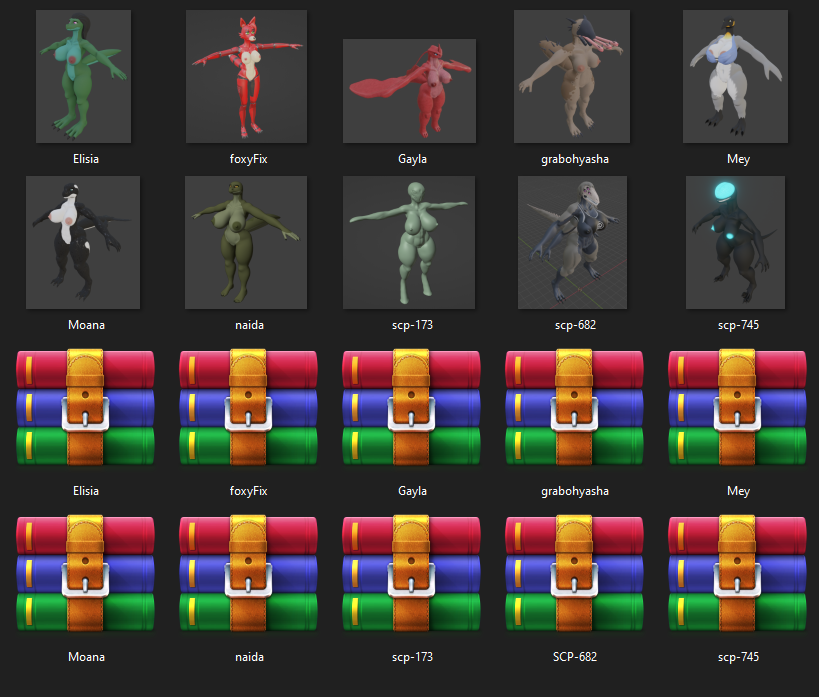
Task: Click the foxyFix label under the thumbnail
Action: click(249, 159)
